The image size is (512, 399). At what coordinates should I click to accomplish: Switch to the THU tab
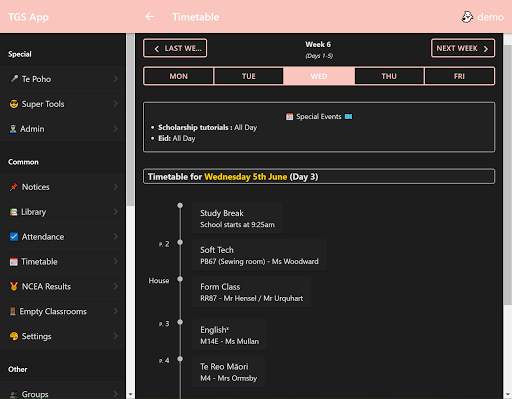coord(389,76)
